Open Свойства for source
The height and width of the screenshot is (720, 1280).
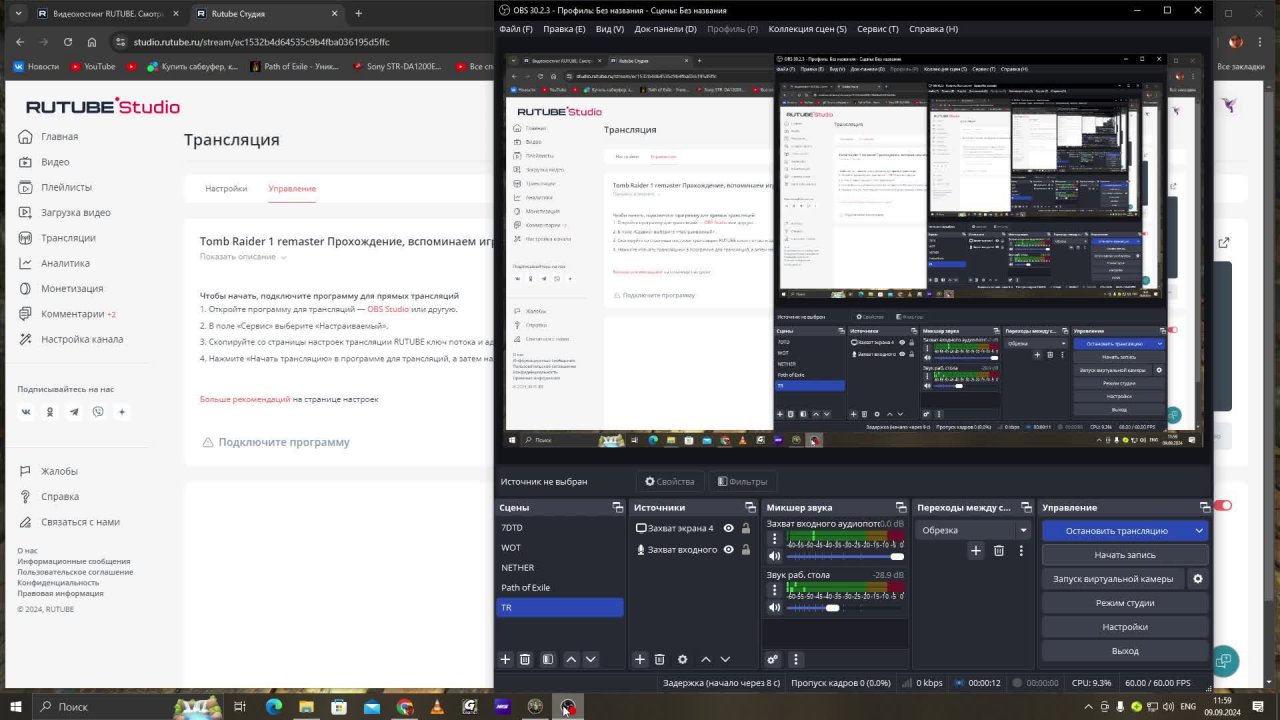(669, 481)
